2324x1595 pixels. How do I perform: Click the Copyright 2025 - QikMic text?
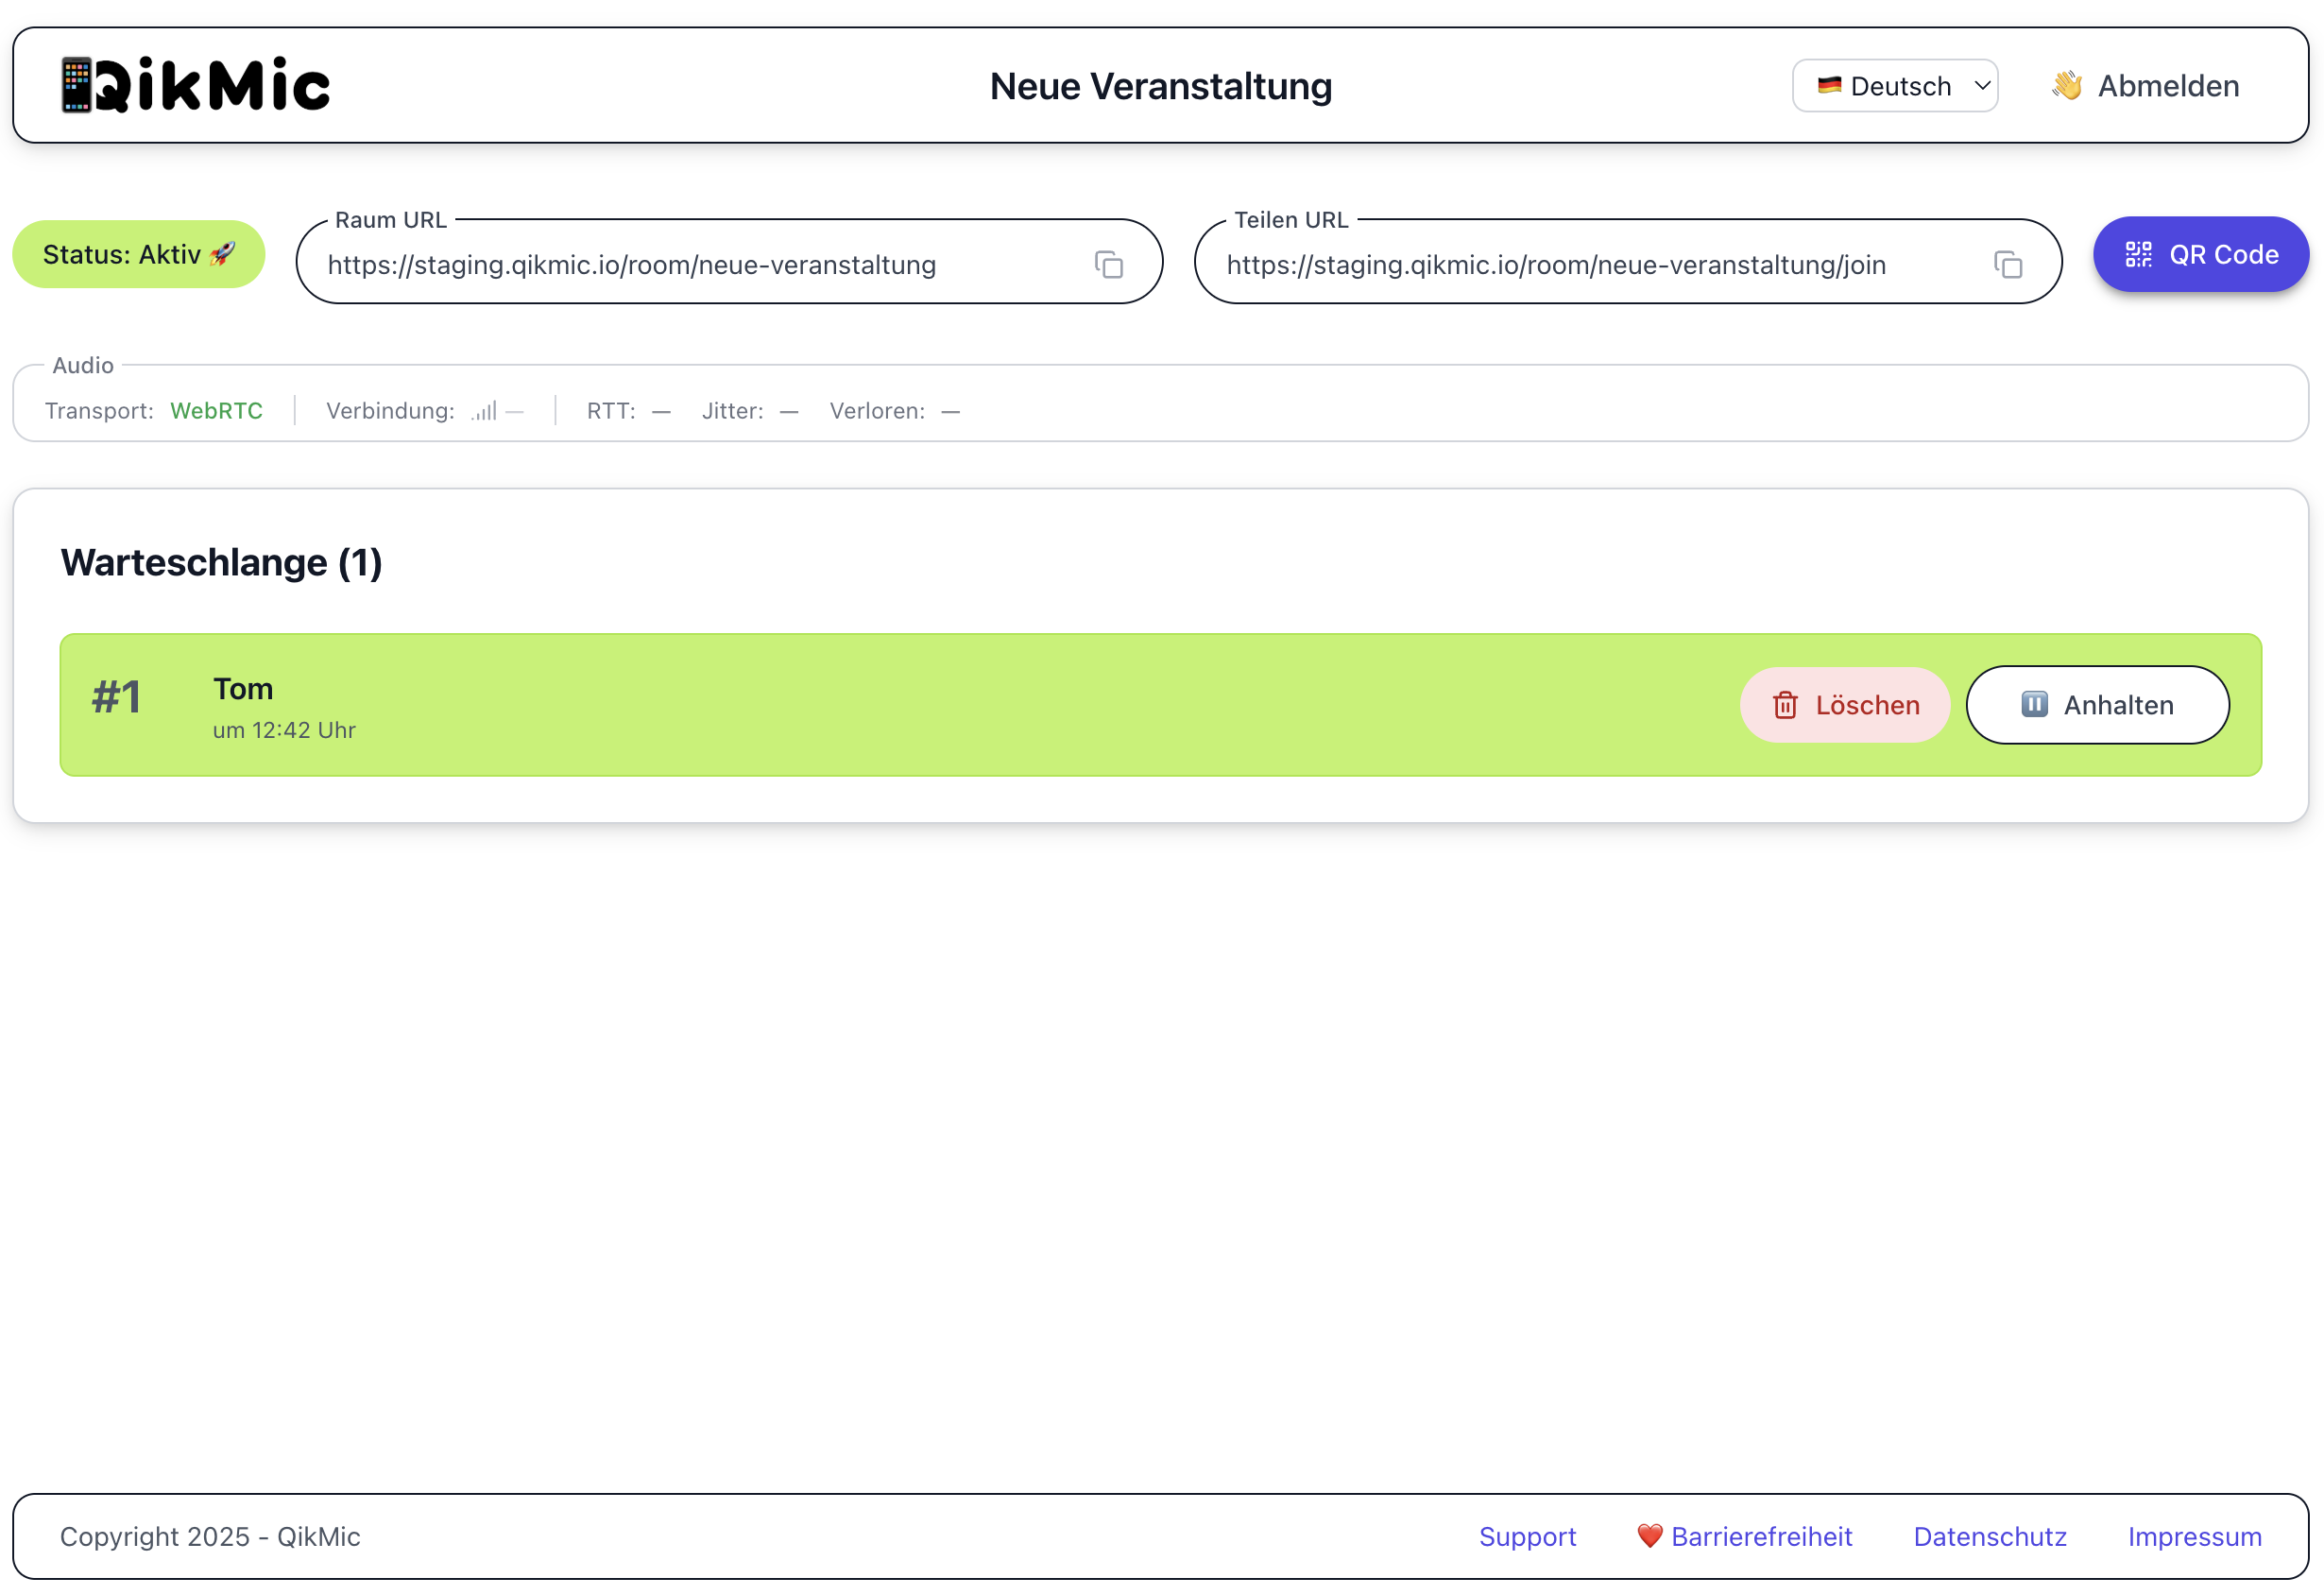tap(210, 1536)
